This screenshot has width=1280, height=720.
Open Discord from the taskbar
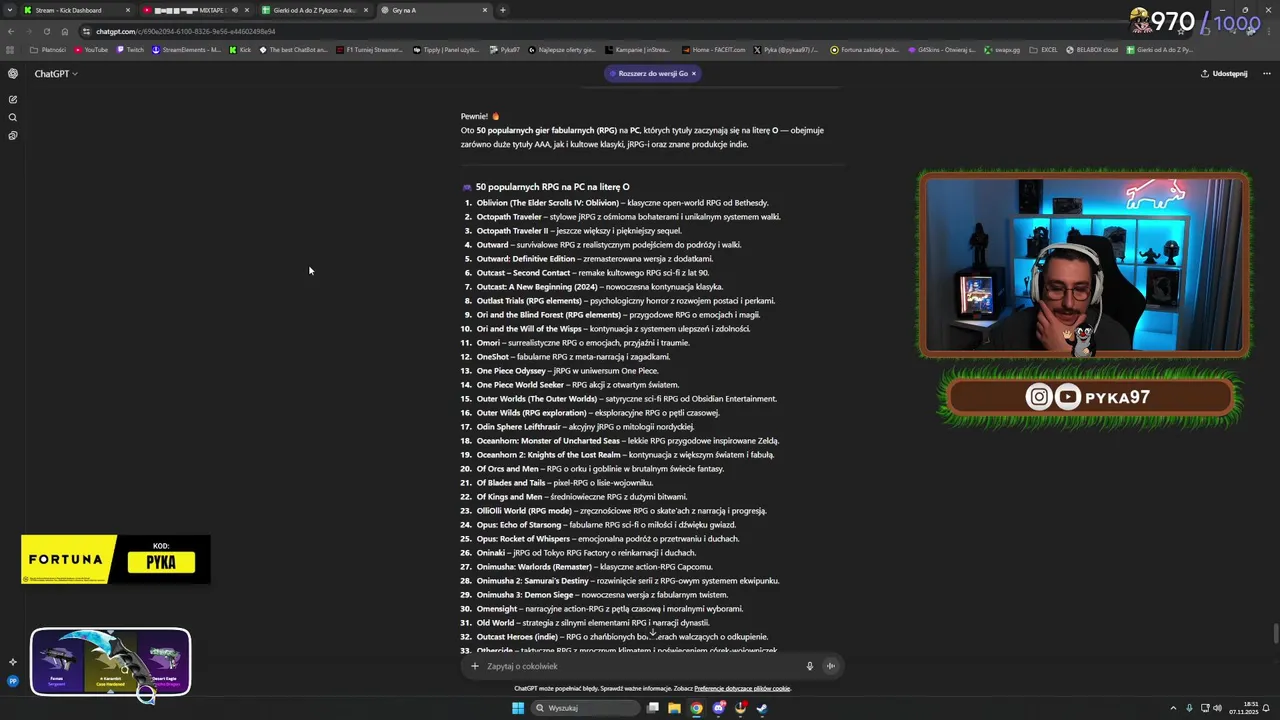(x=719, y=708)
